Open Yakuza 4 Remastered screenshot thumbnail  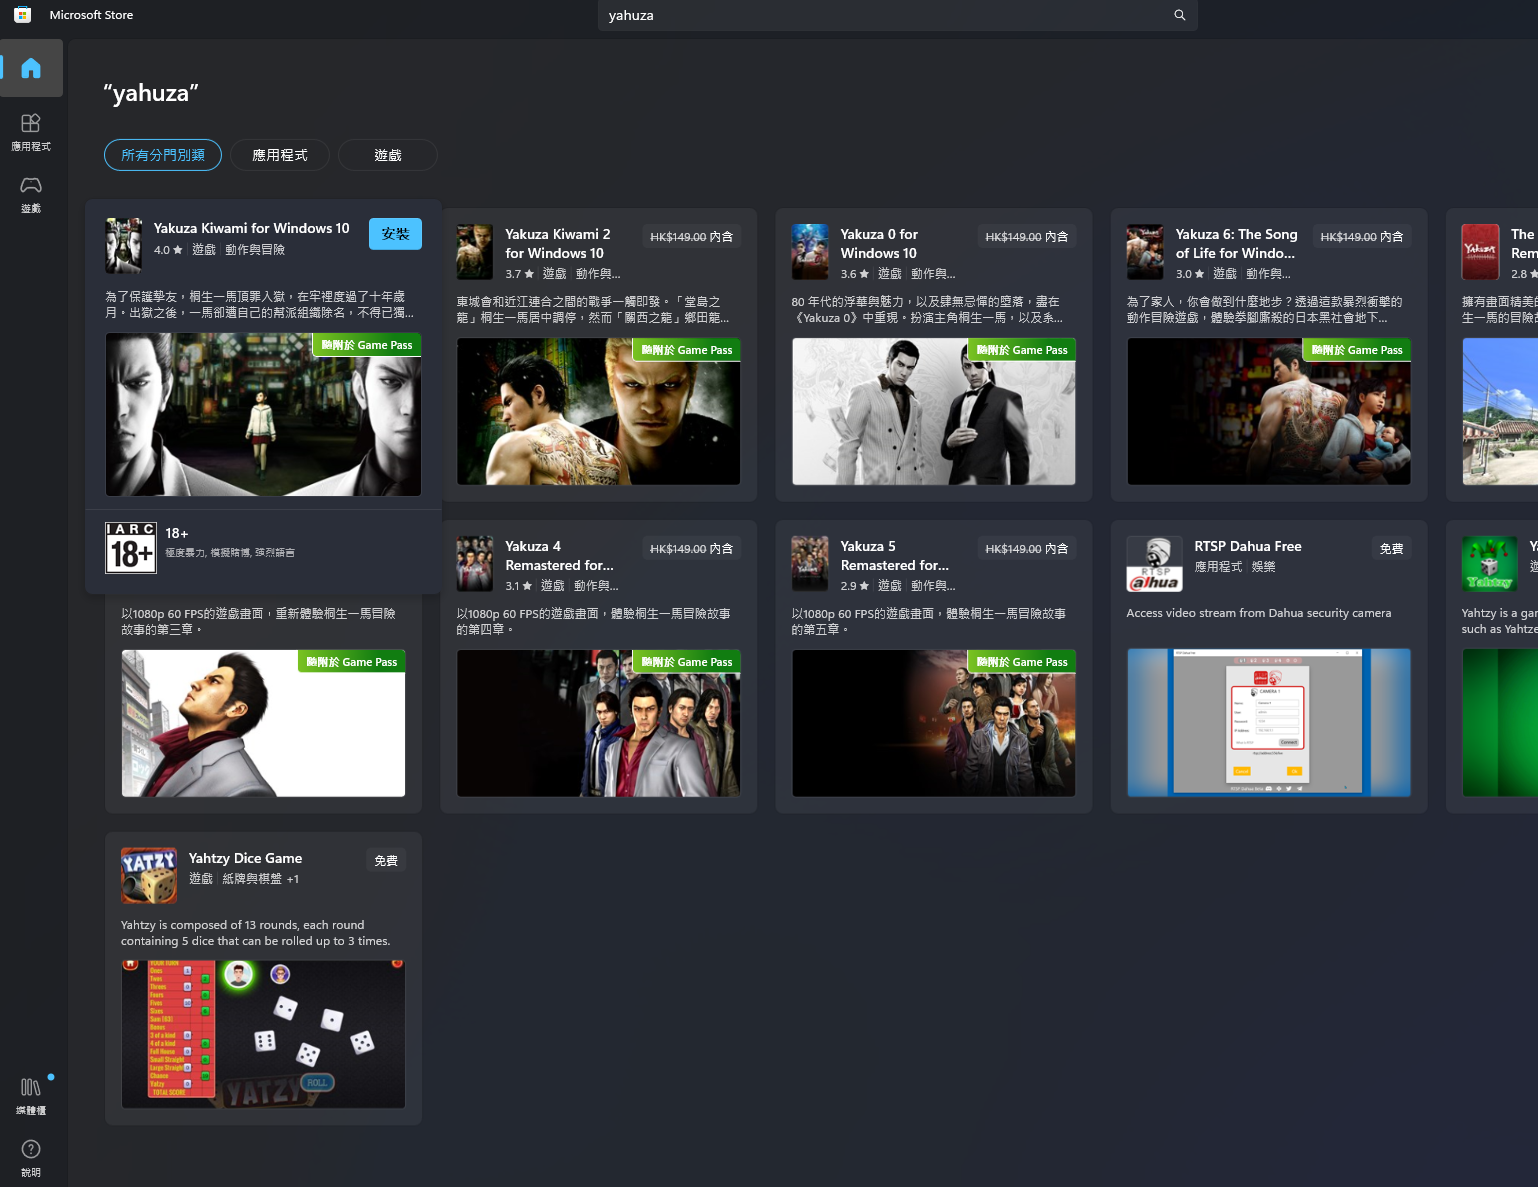coord(598,723)
